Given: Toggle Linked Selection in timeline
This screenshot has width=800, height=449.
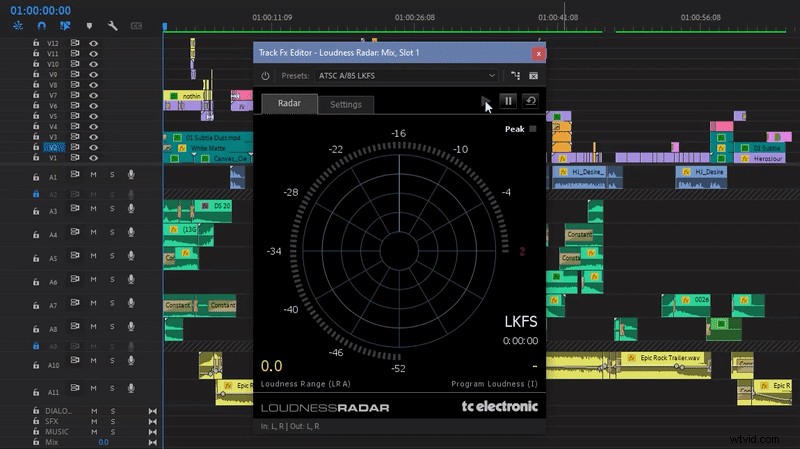Looking at the screenshot, I should [65, 26].
